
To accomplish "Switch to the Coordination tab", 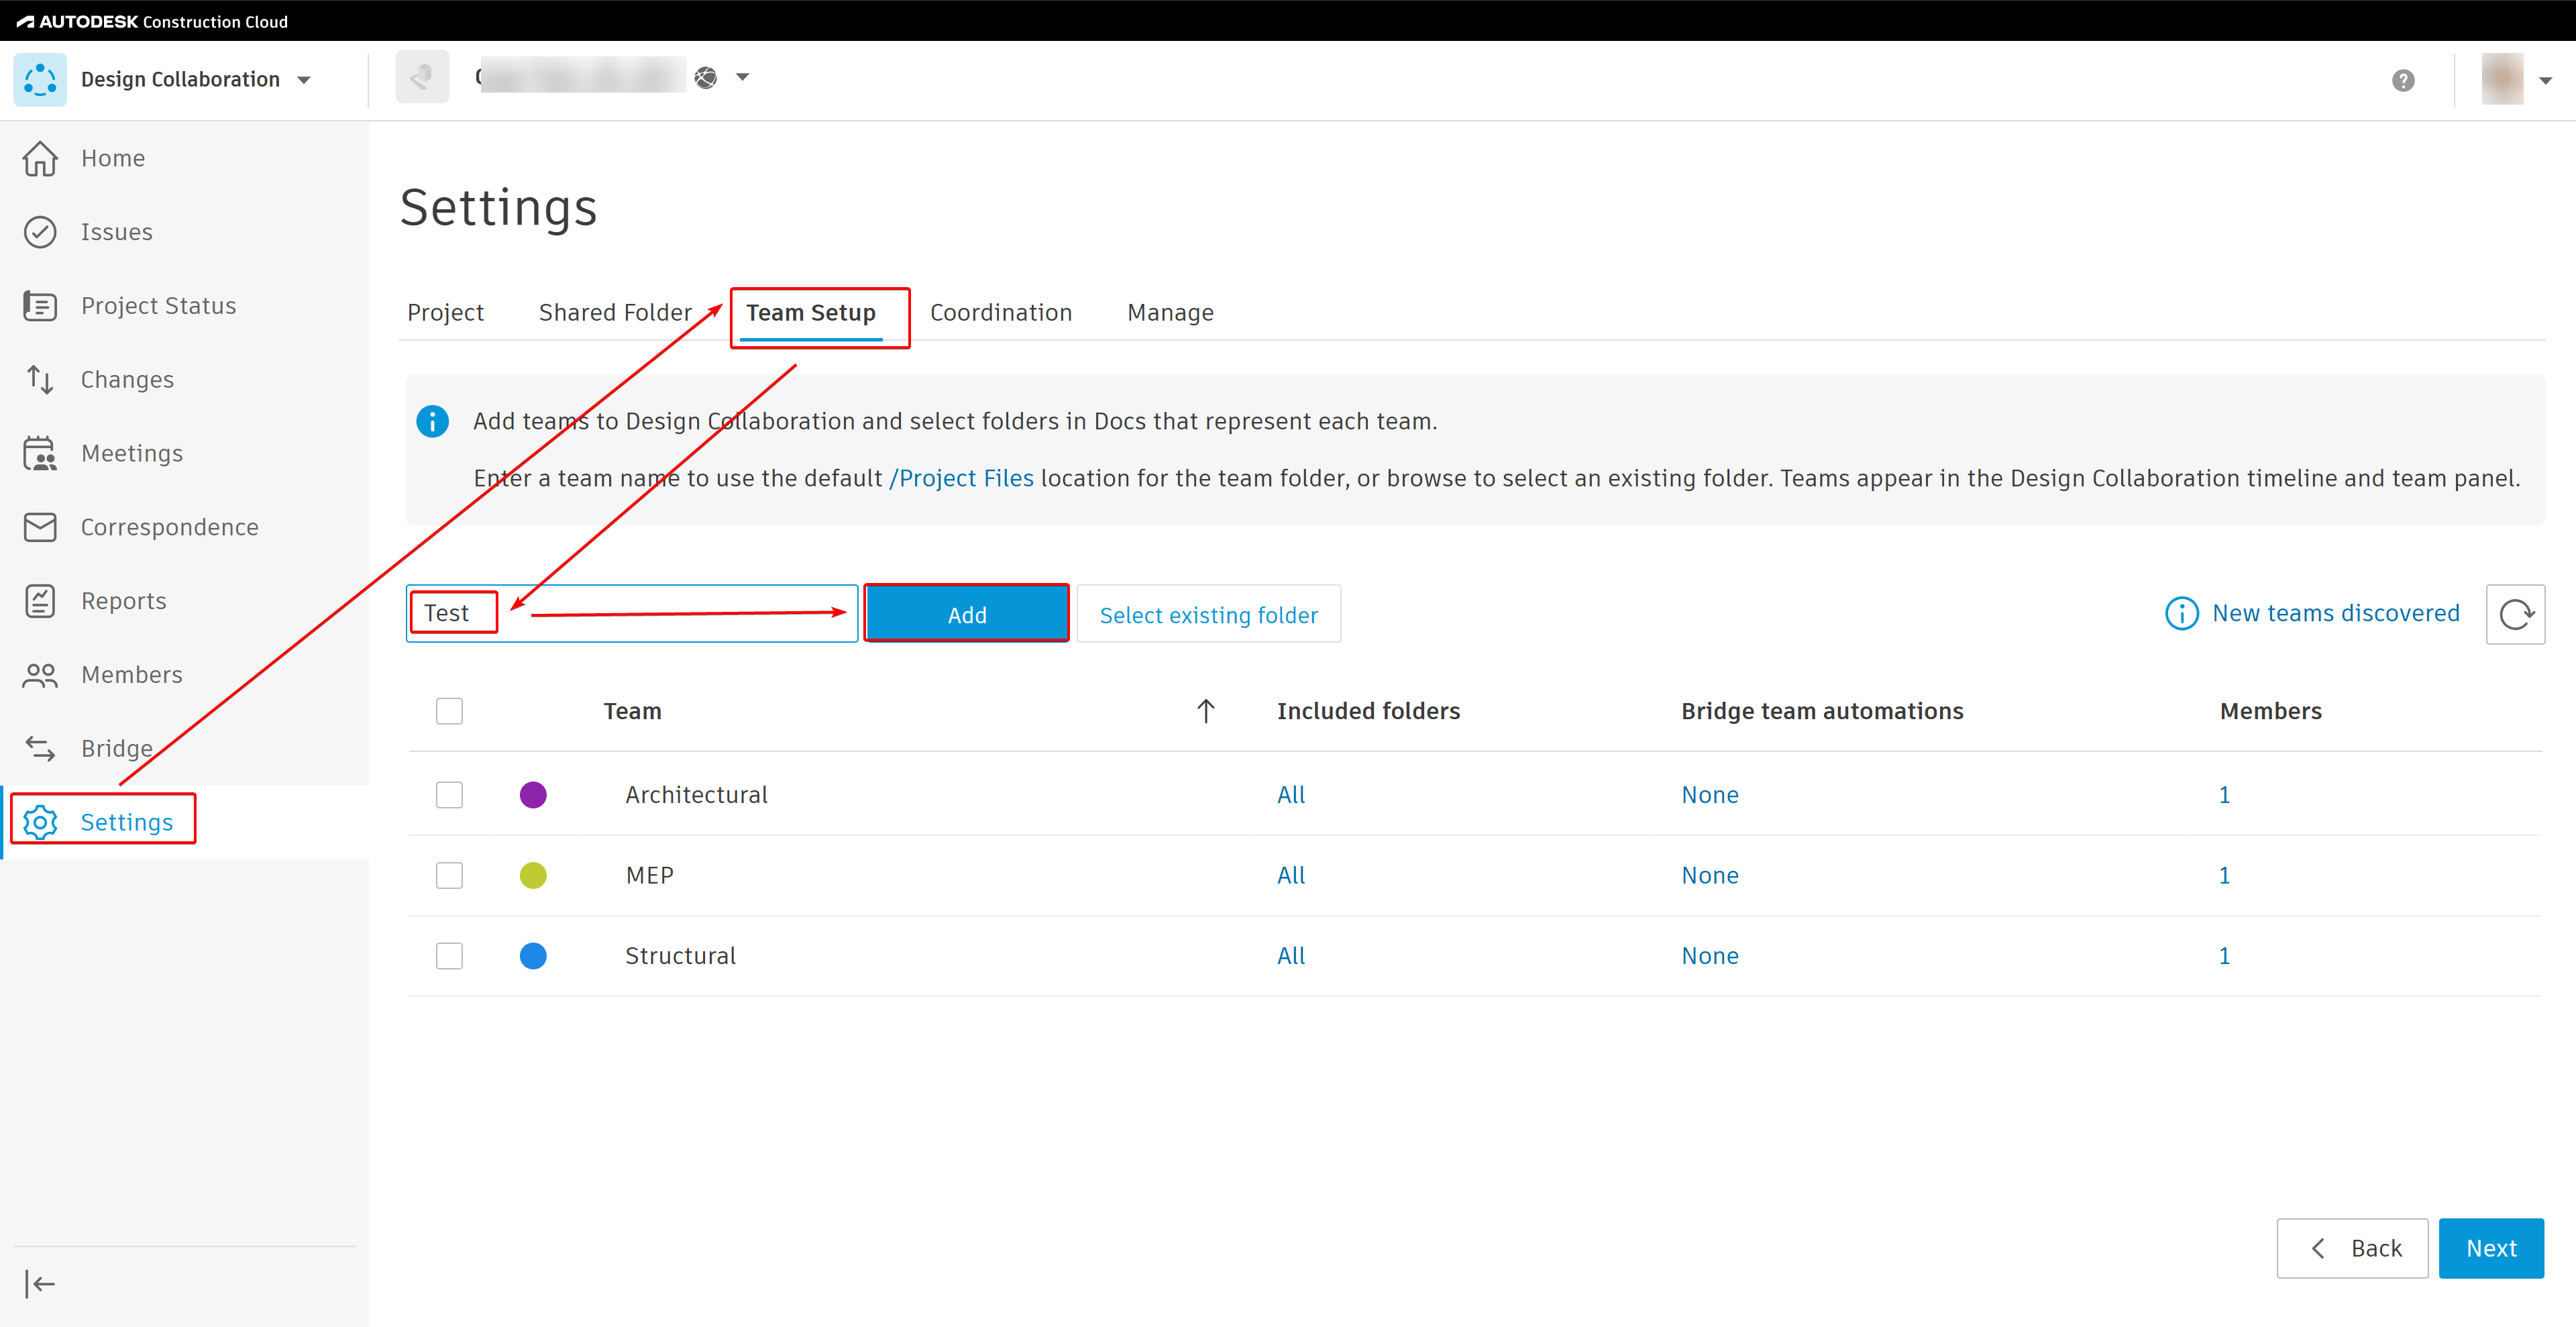I will [1000, 313].
